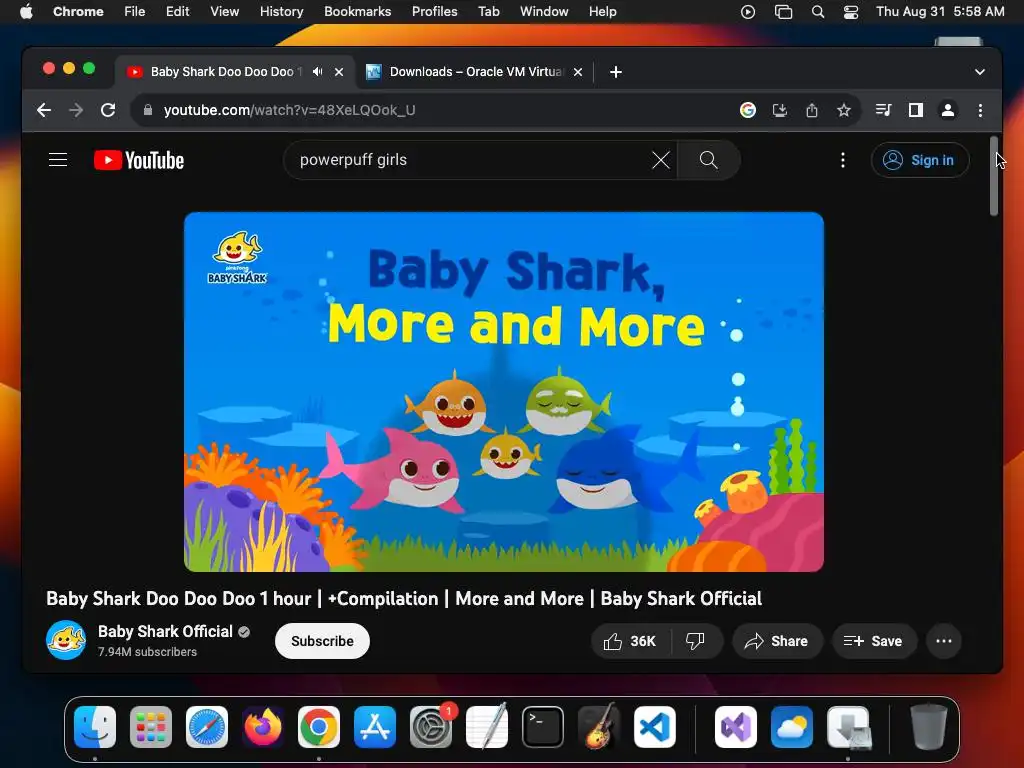
Task: Save the video to a playlist
Action: 874,641
